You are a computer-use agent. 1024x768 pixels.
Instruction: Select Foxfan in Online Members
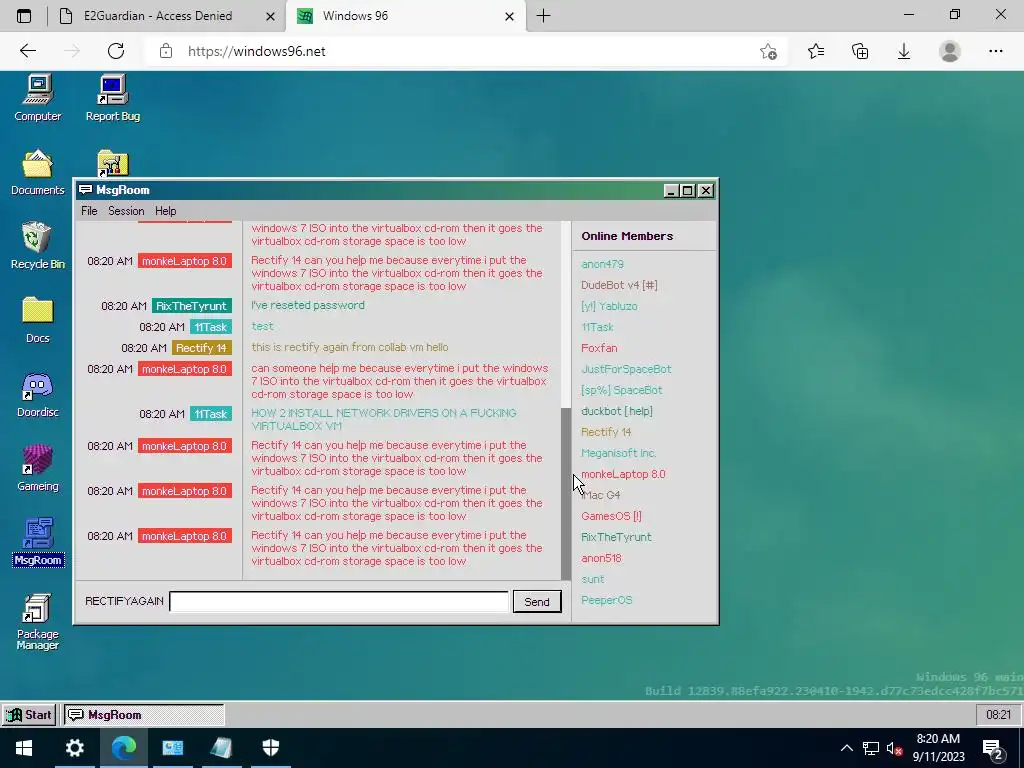coord(599,348)
